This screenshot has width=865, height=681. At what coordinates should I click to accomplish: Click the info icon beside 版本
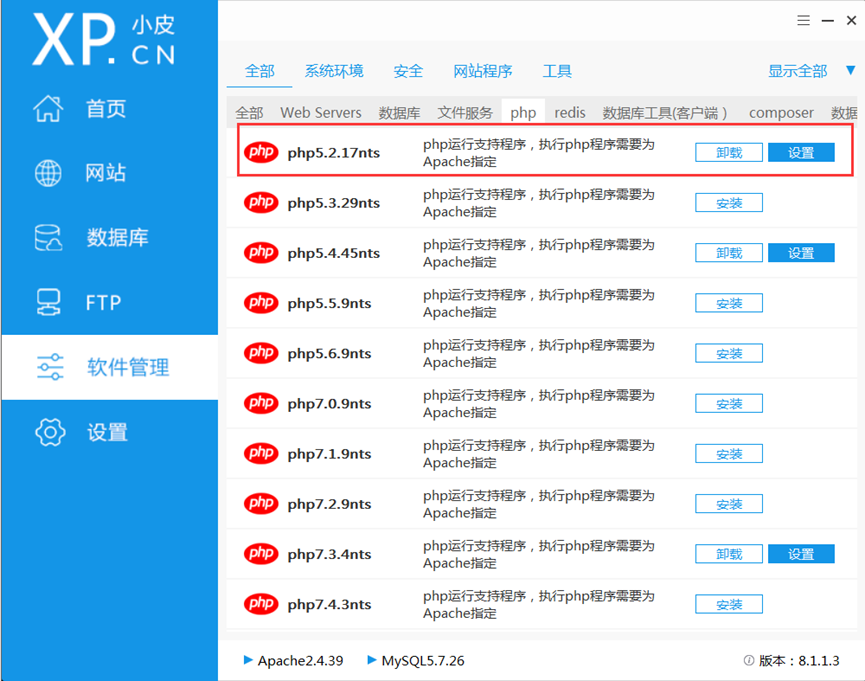pyautogui.click(x=749, y=661)
